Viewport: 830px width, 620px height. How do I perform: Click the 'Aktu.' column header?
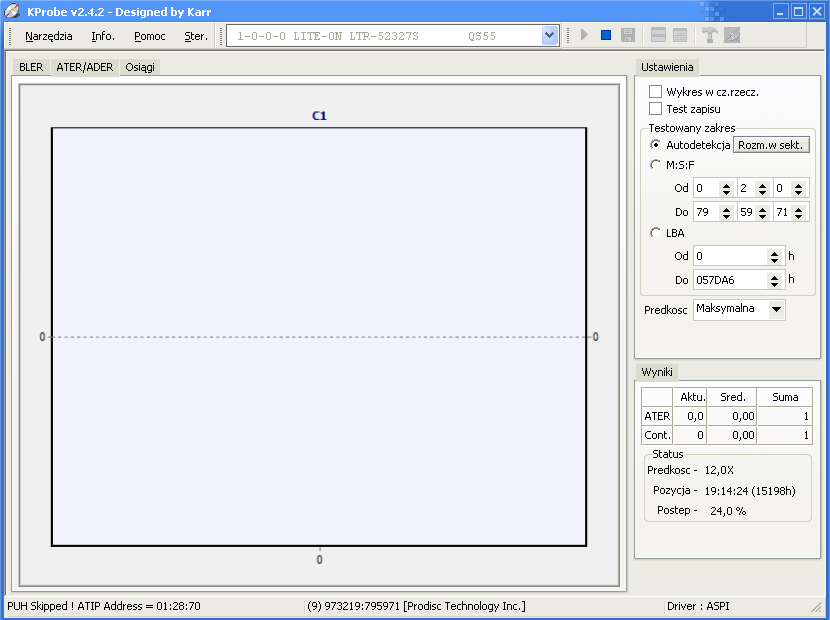click(690, 397)
